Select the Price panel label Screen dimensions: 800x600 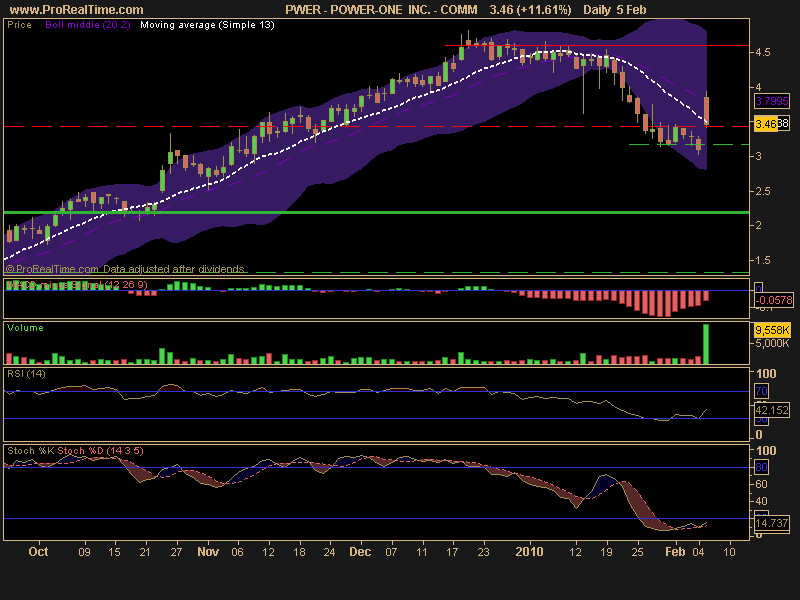19,25
